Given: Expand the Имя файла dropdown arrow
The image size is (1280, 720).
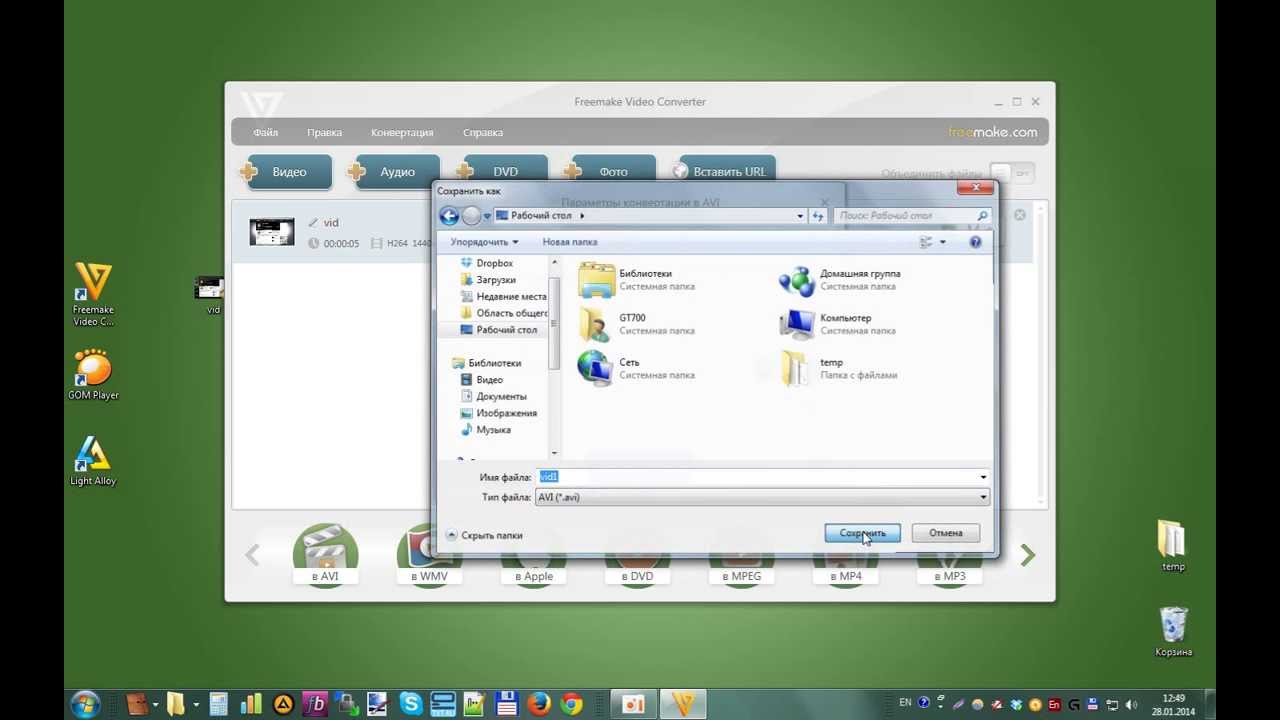Looking at the screenshot, I should [983, 478].
